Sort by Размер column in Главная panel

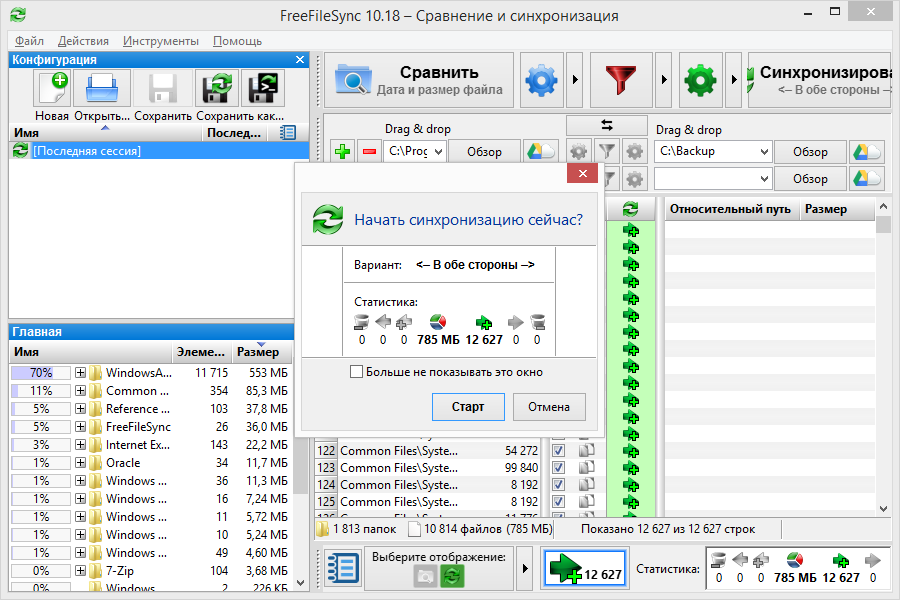click(x=262, y=351)
